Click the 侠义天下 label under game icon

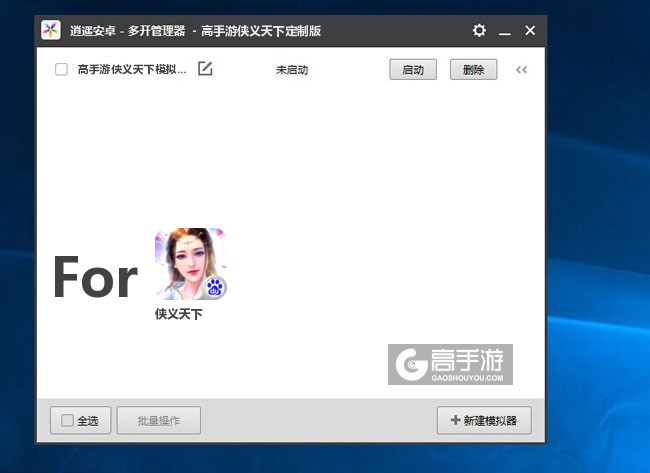point(179,314)
